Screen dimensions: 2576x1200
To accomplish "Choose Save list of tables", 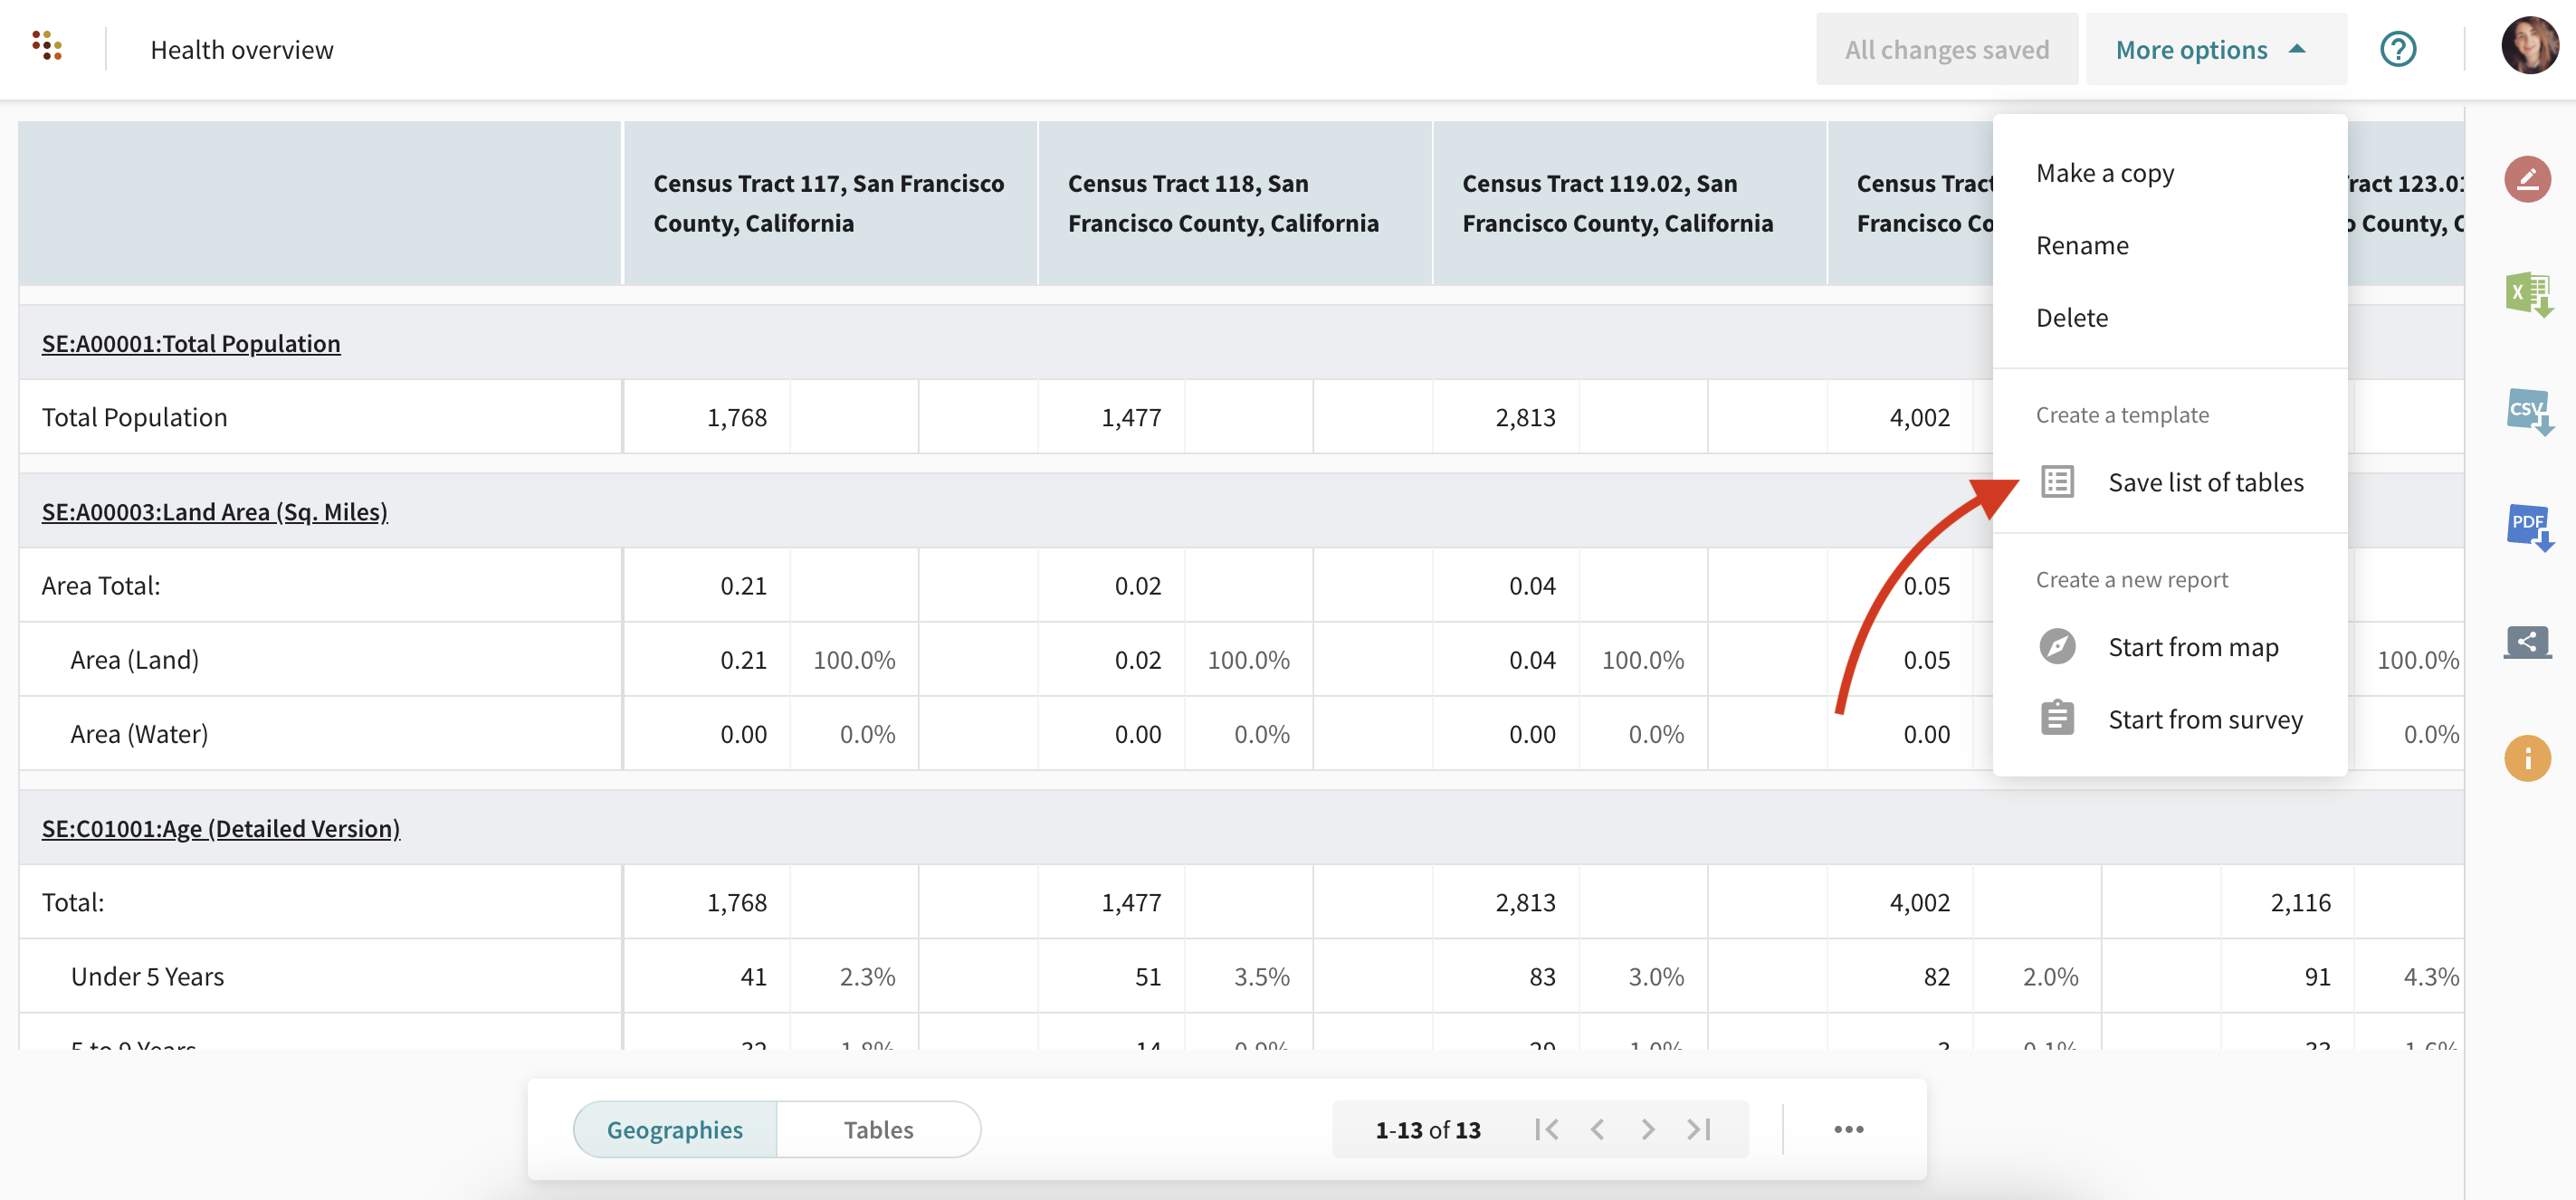I will tap(2204, 482).
